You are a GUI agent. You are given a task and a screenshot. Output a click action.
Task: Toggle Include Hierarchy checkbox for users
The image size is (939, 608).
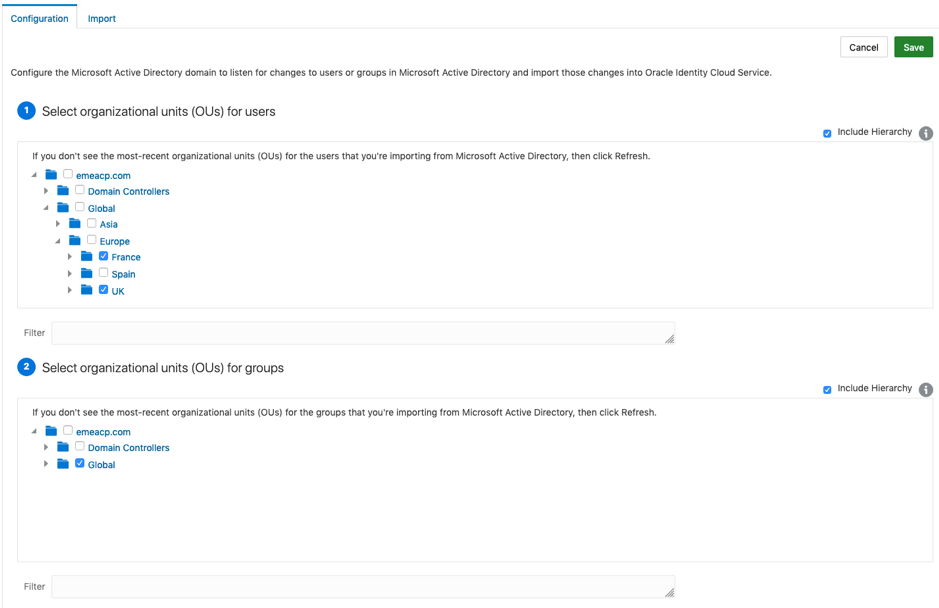[x=827, y=133]
